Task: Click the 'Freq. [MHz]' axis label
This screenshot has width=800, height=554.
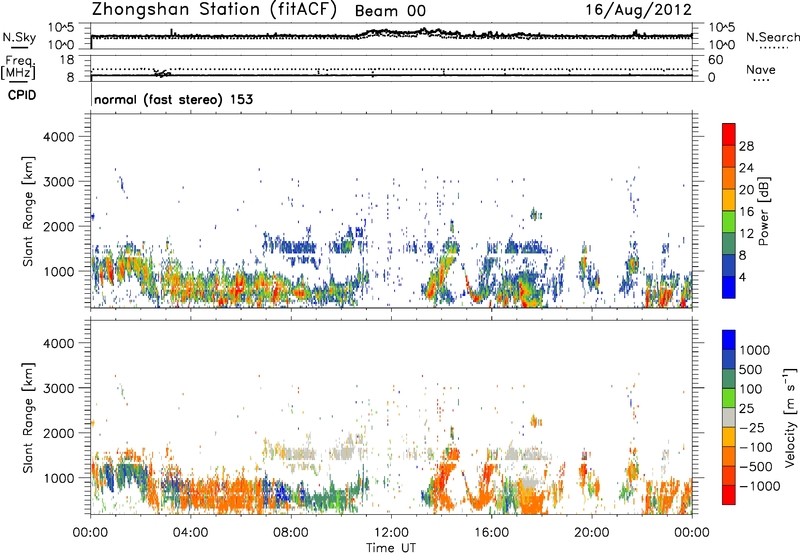Action: 18,68
